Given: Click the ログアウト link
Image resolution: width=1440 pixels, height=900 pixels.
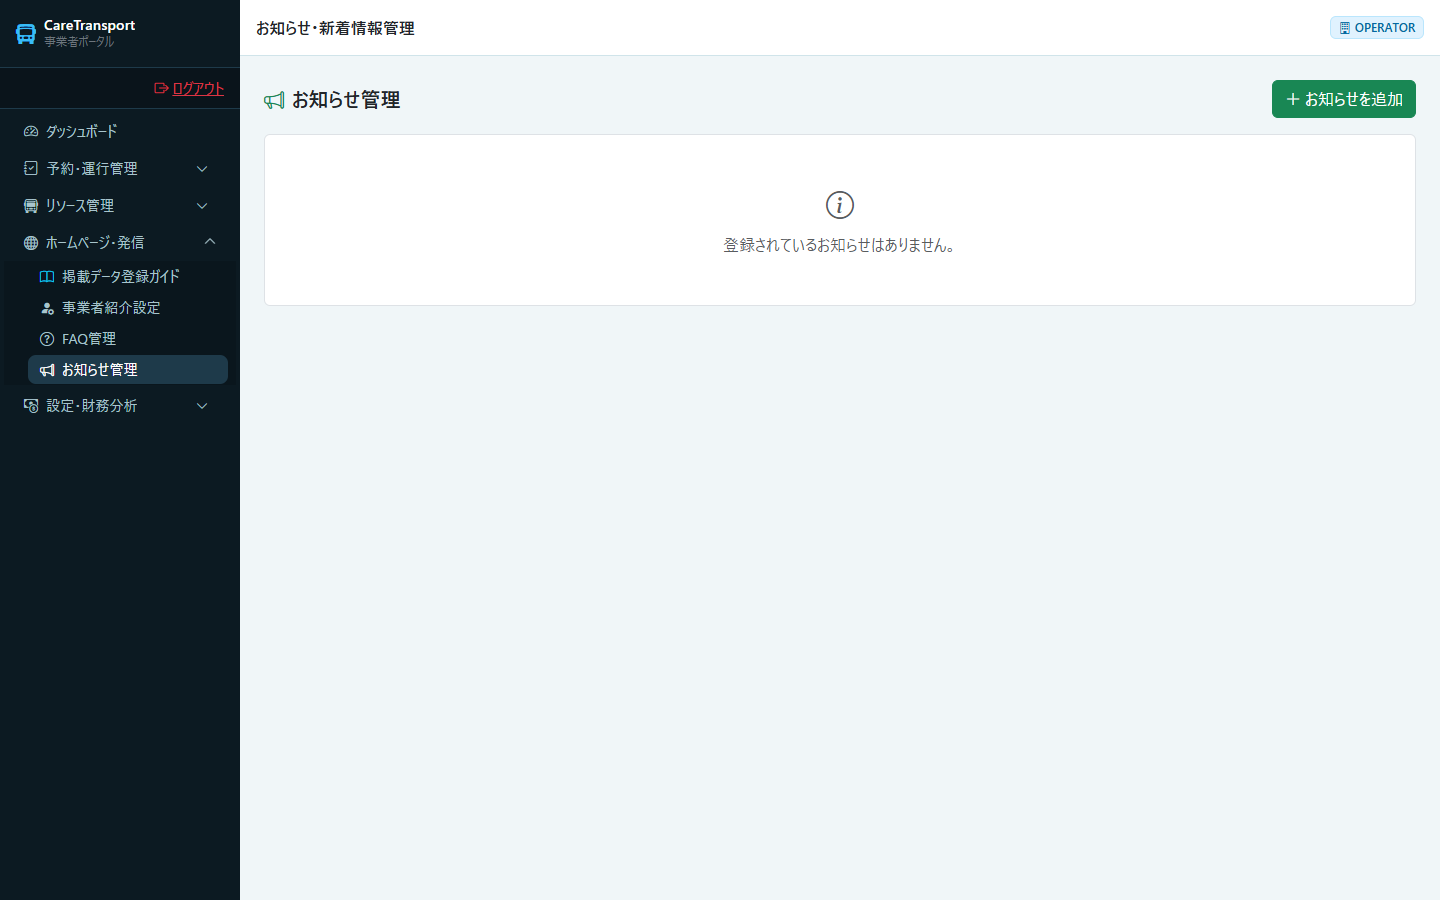Looking at the screenshot, I should [x=189, y=88].
